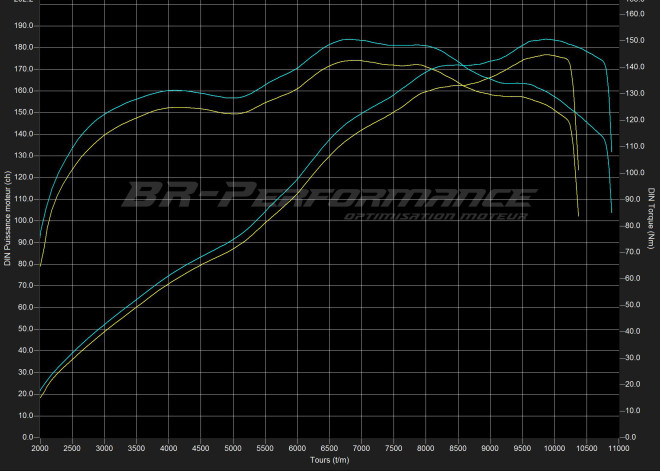Image resolution: width=660 pixels, height=471 pixels.
Task: Click the 4000 tick on the RPM axis
Action: 168,449
